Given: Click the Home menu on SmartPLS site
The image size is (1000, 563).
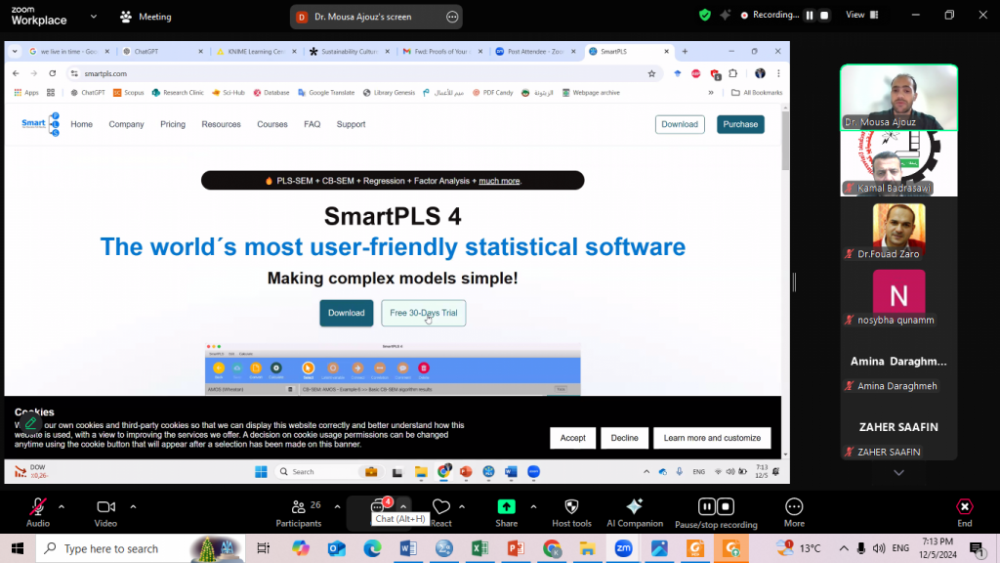Looking at the screenshot, I should (82, 124).
